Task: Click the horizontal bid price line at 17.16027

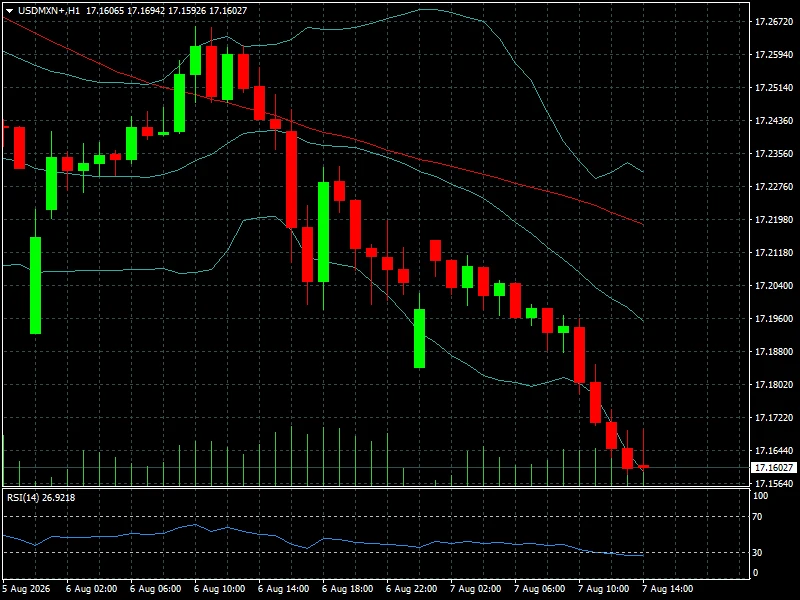Action: click(376, 467)
